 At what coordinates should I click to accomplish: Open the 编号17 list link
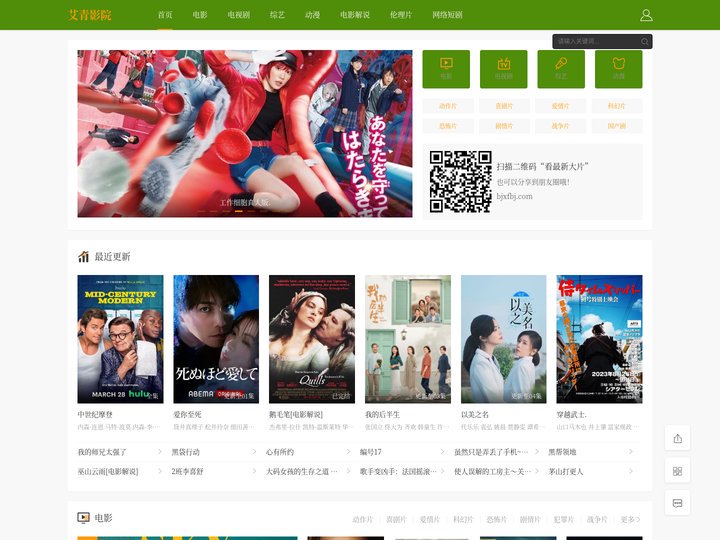point(371,452)
